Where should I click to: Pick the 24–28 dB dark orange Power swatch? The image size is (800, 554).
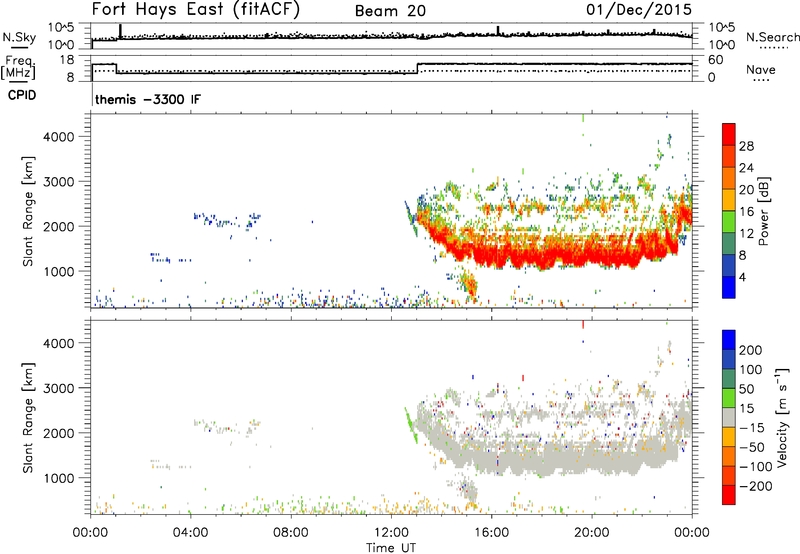729,157
